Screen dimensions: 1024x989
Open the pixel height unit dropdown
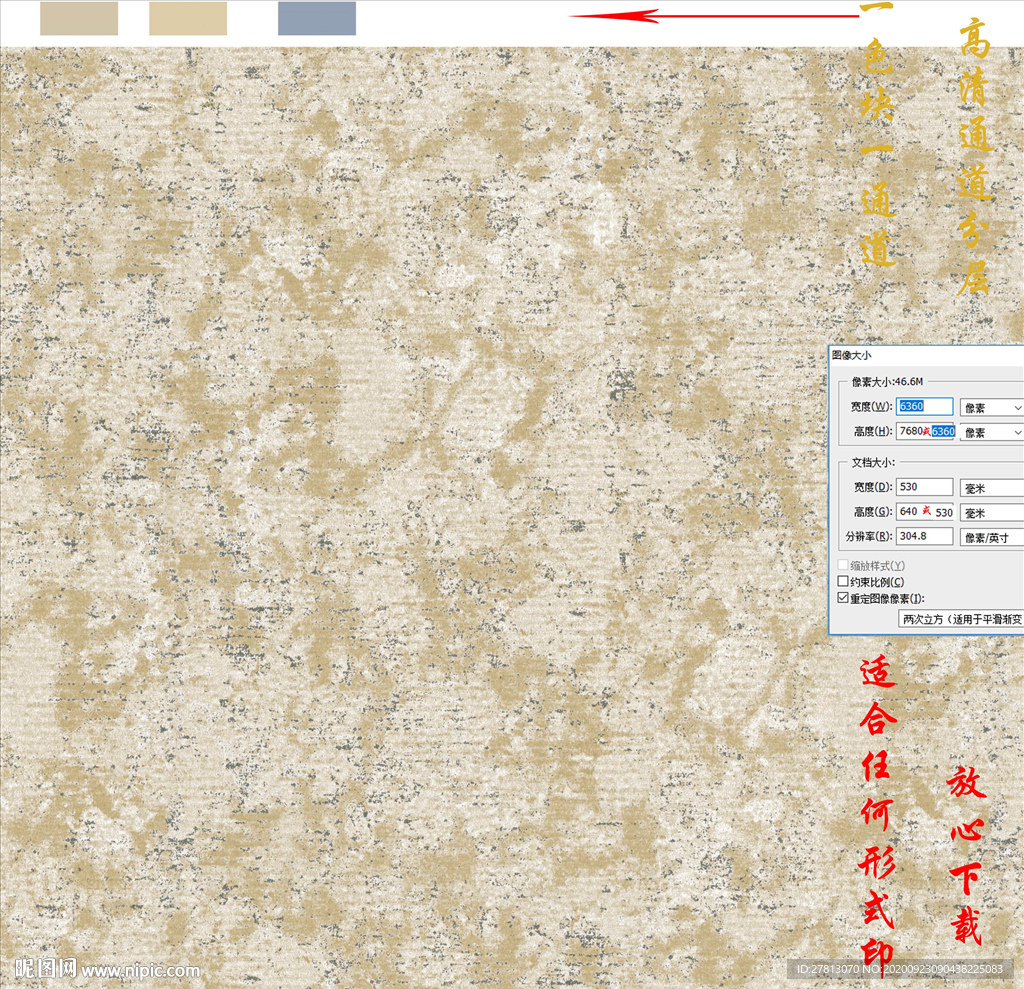click(x=991, y=432)
